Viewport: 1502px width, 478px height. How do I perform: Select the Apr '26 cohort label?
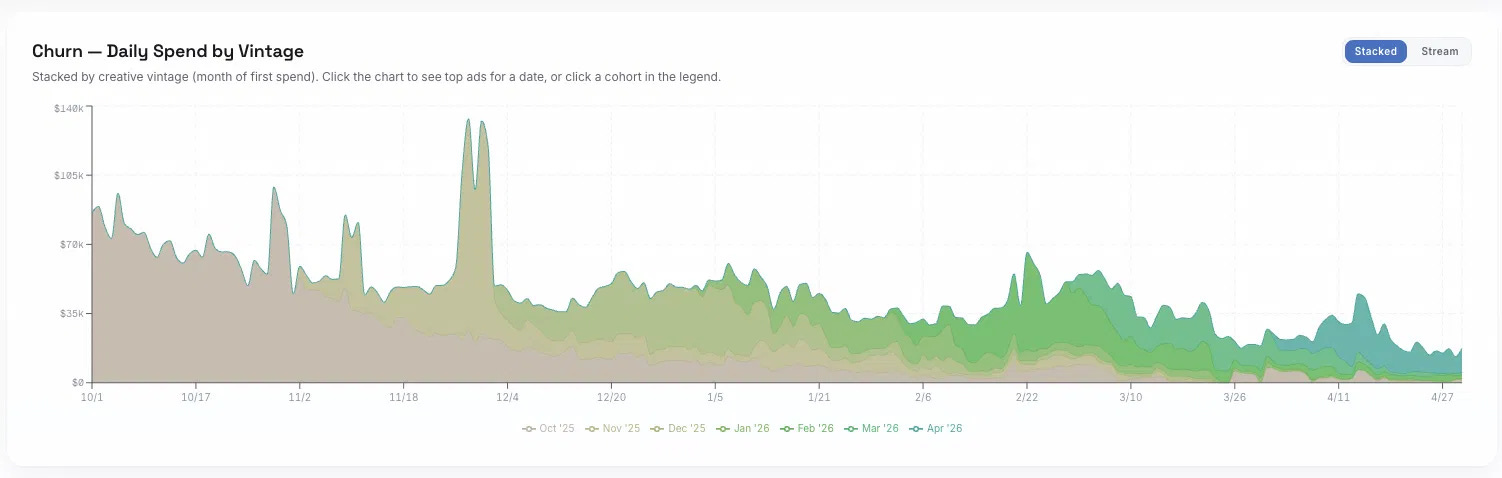point(944,429)
